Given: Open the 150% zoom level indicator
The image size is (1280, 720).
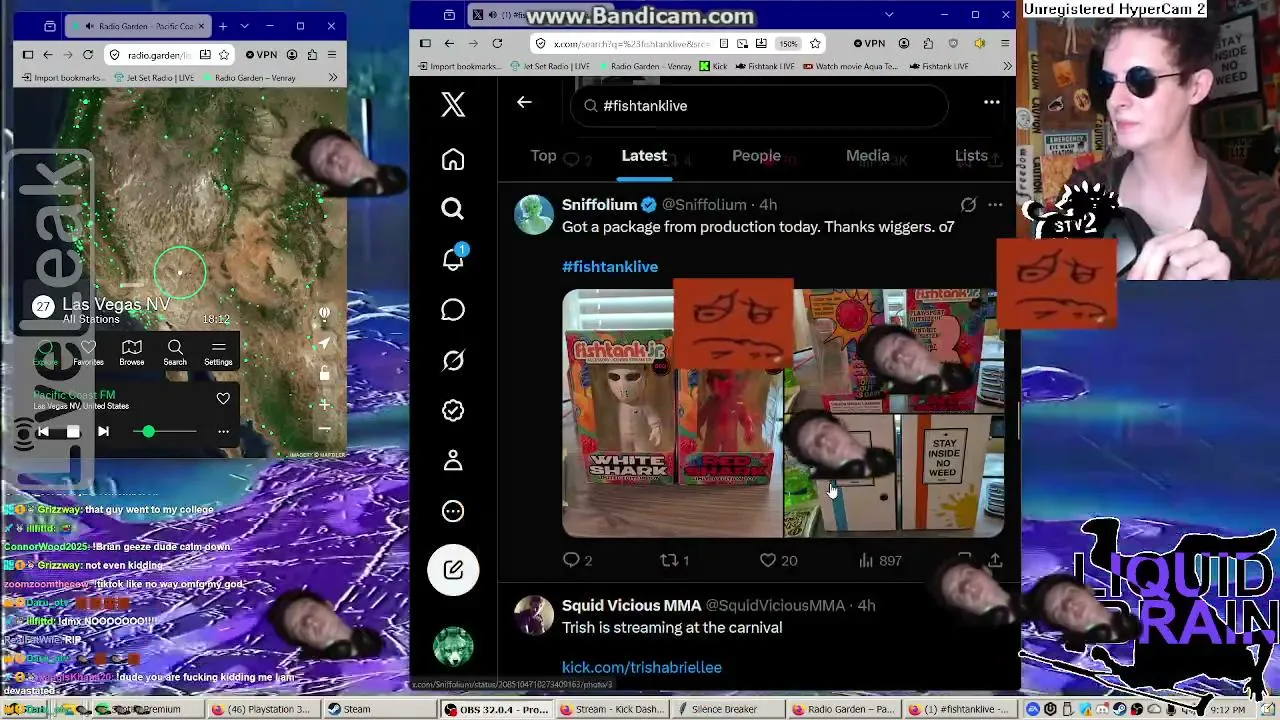Looking at the screenshot, I should [788, 44].
